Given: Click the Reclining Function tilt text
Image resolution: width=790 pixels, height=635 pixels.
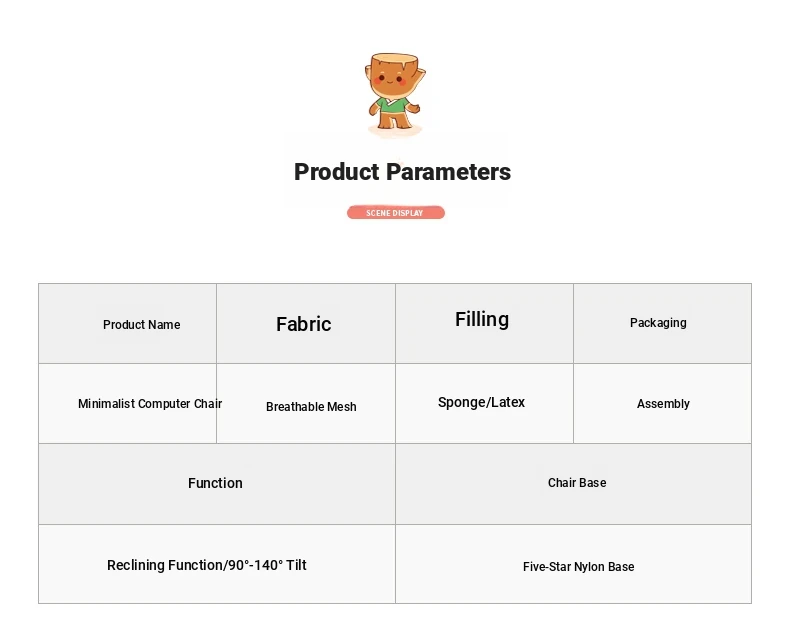Looking at the screenshot, I should coord(207,565).
